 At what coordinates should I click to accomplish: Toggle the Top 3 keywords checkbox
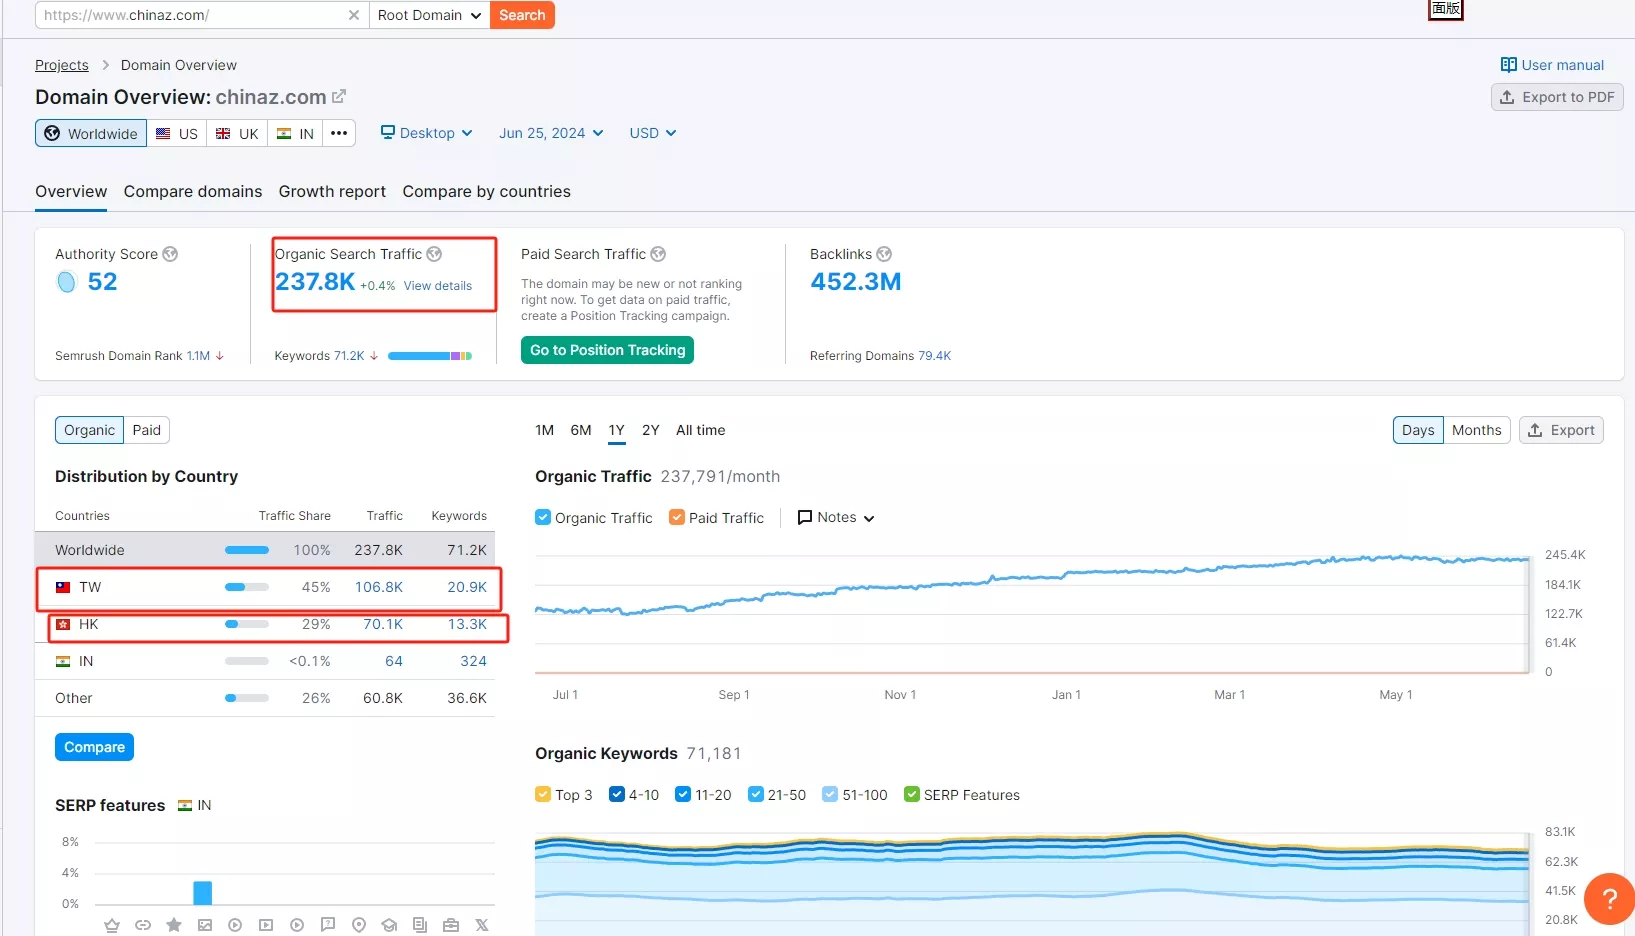(543, 794)
